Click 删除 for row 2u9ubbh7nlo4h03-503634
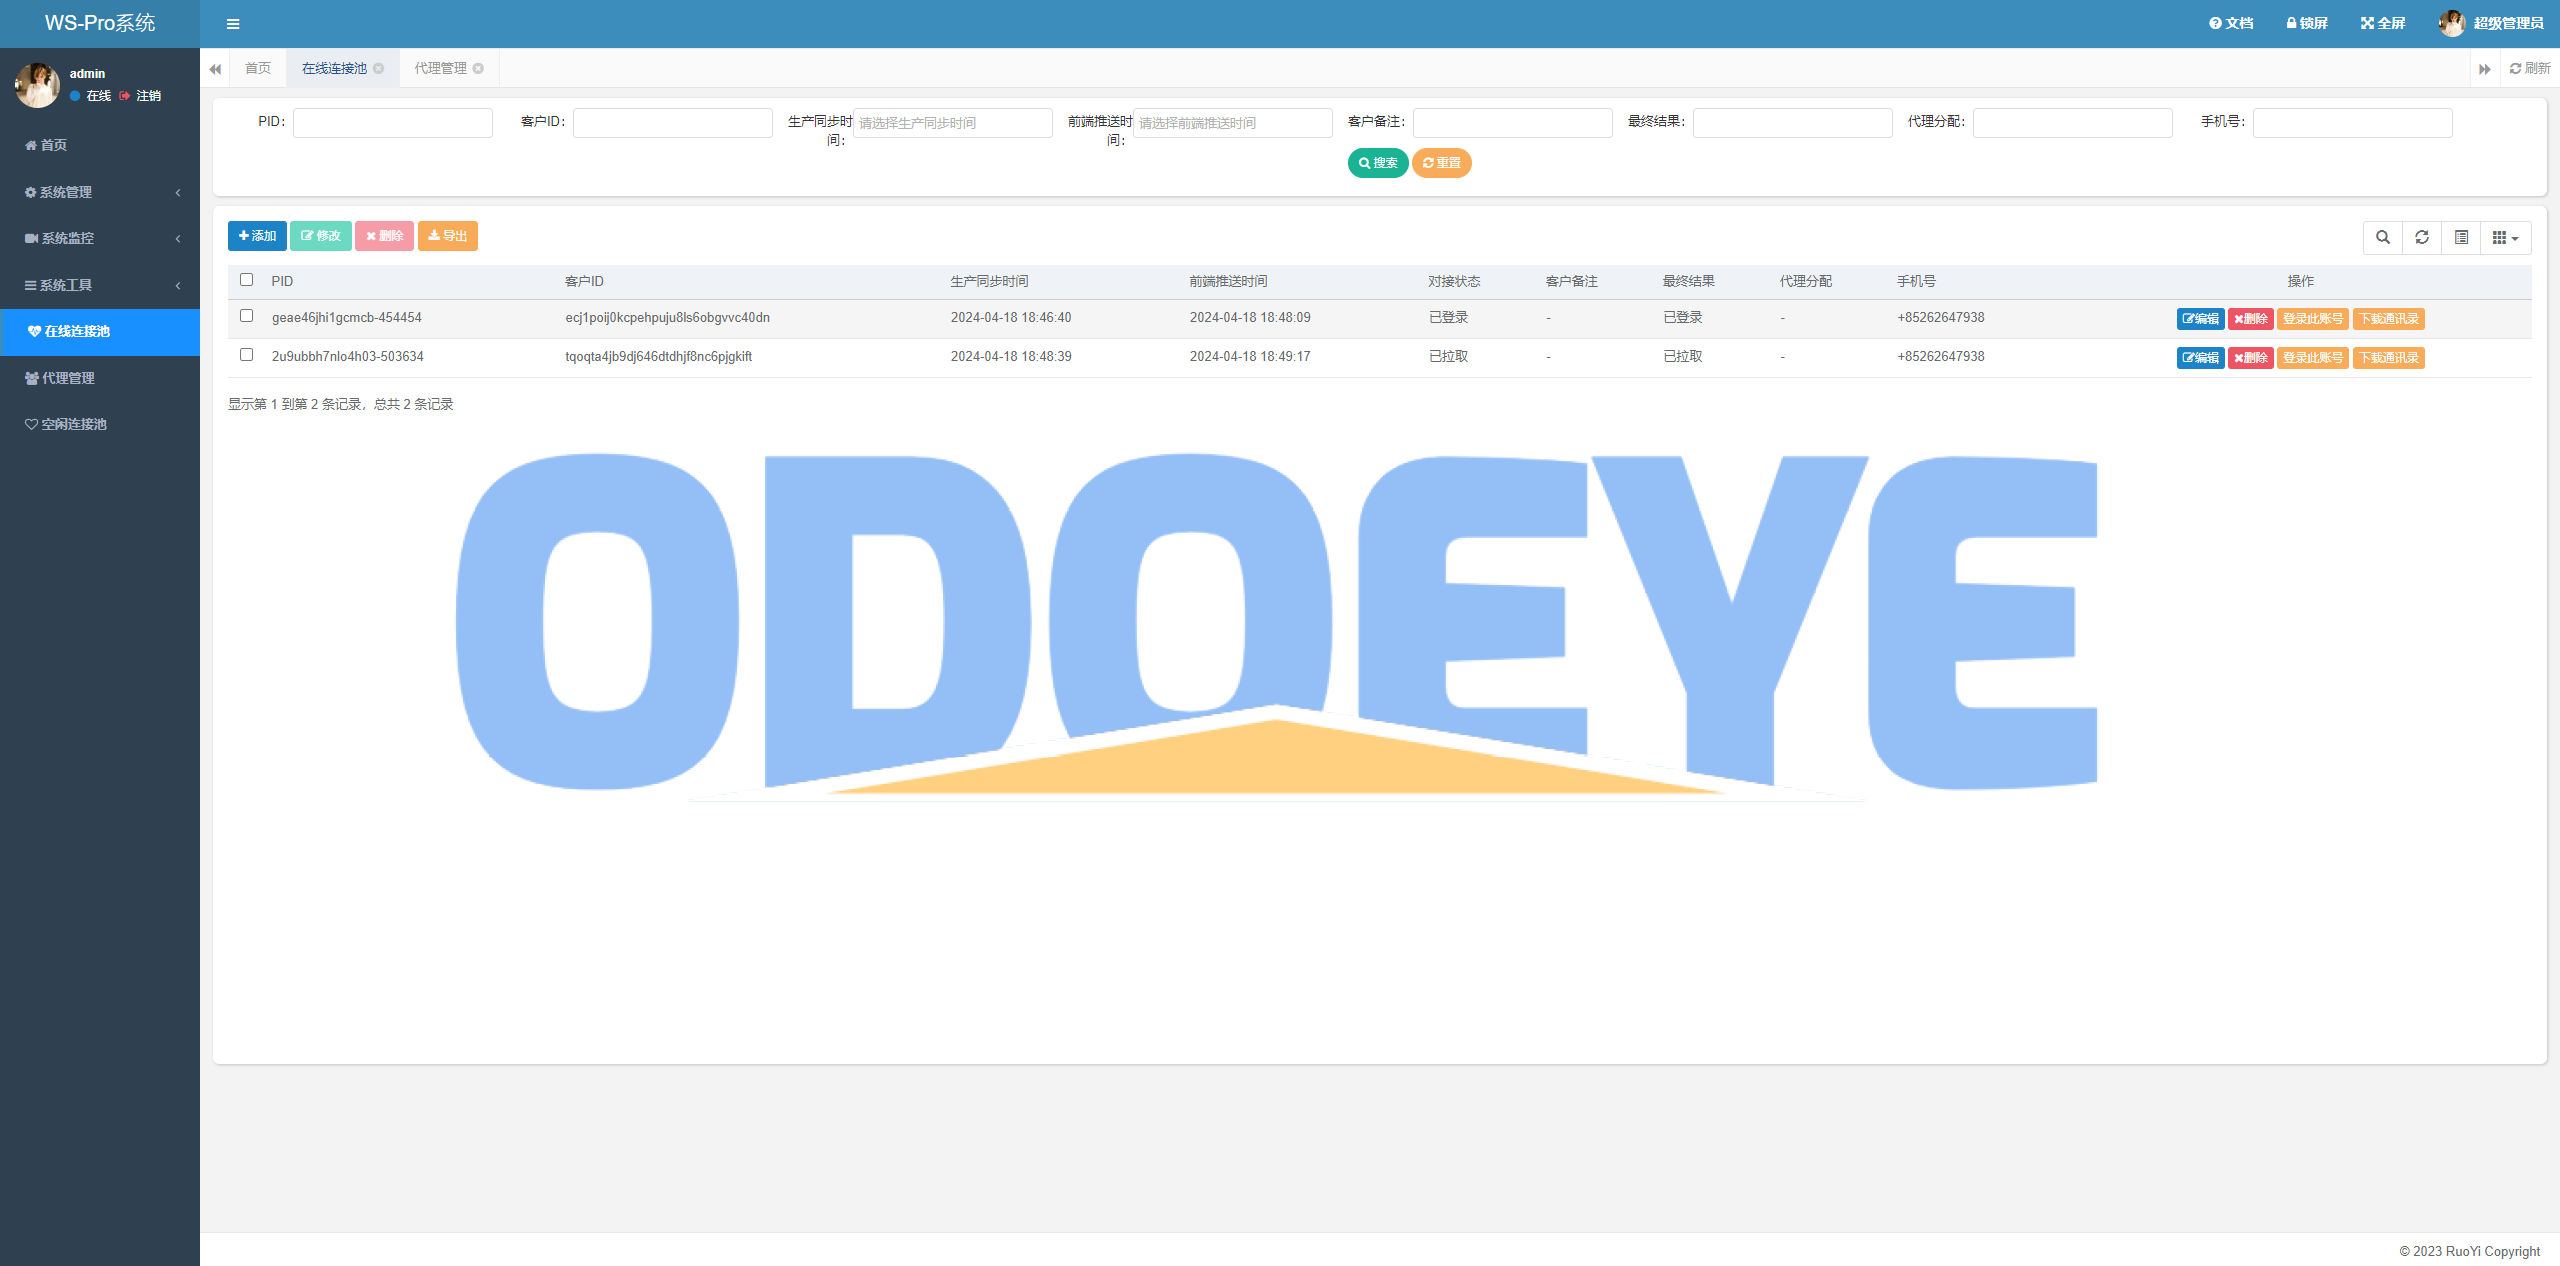 click(x=2251, y=358)
